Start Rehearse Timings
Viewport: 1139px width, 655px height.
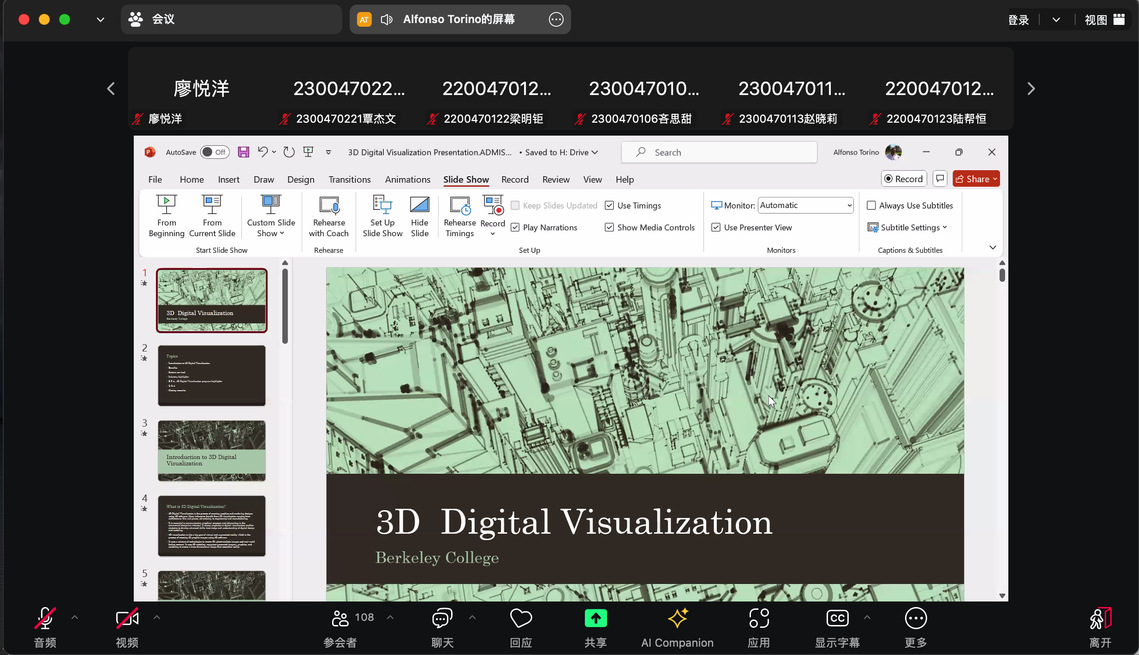[x=460, y=205]
